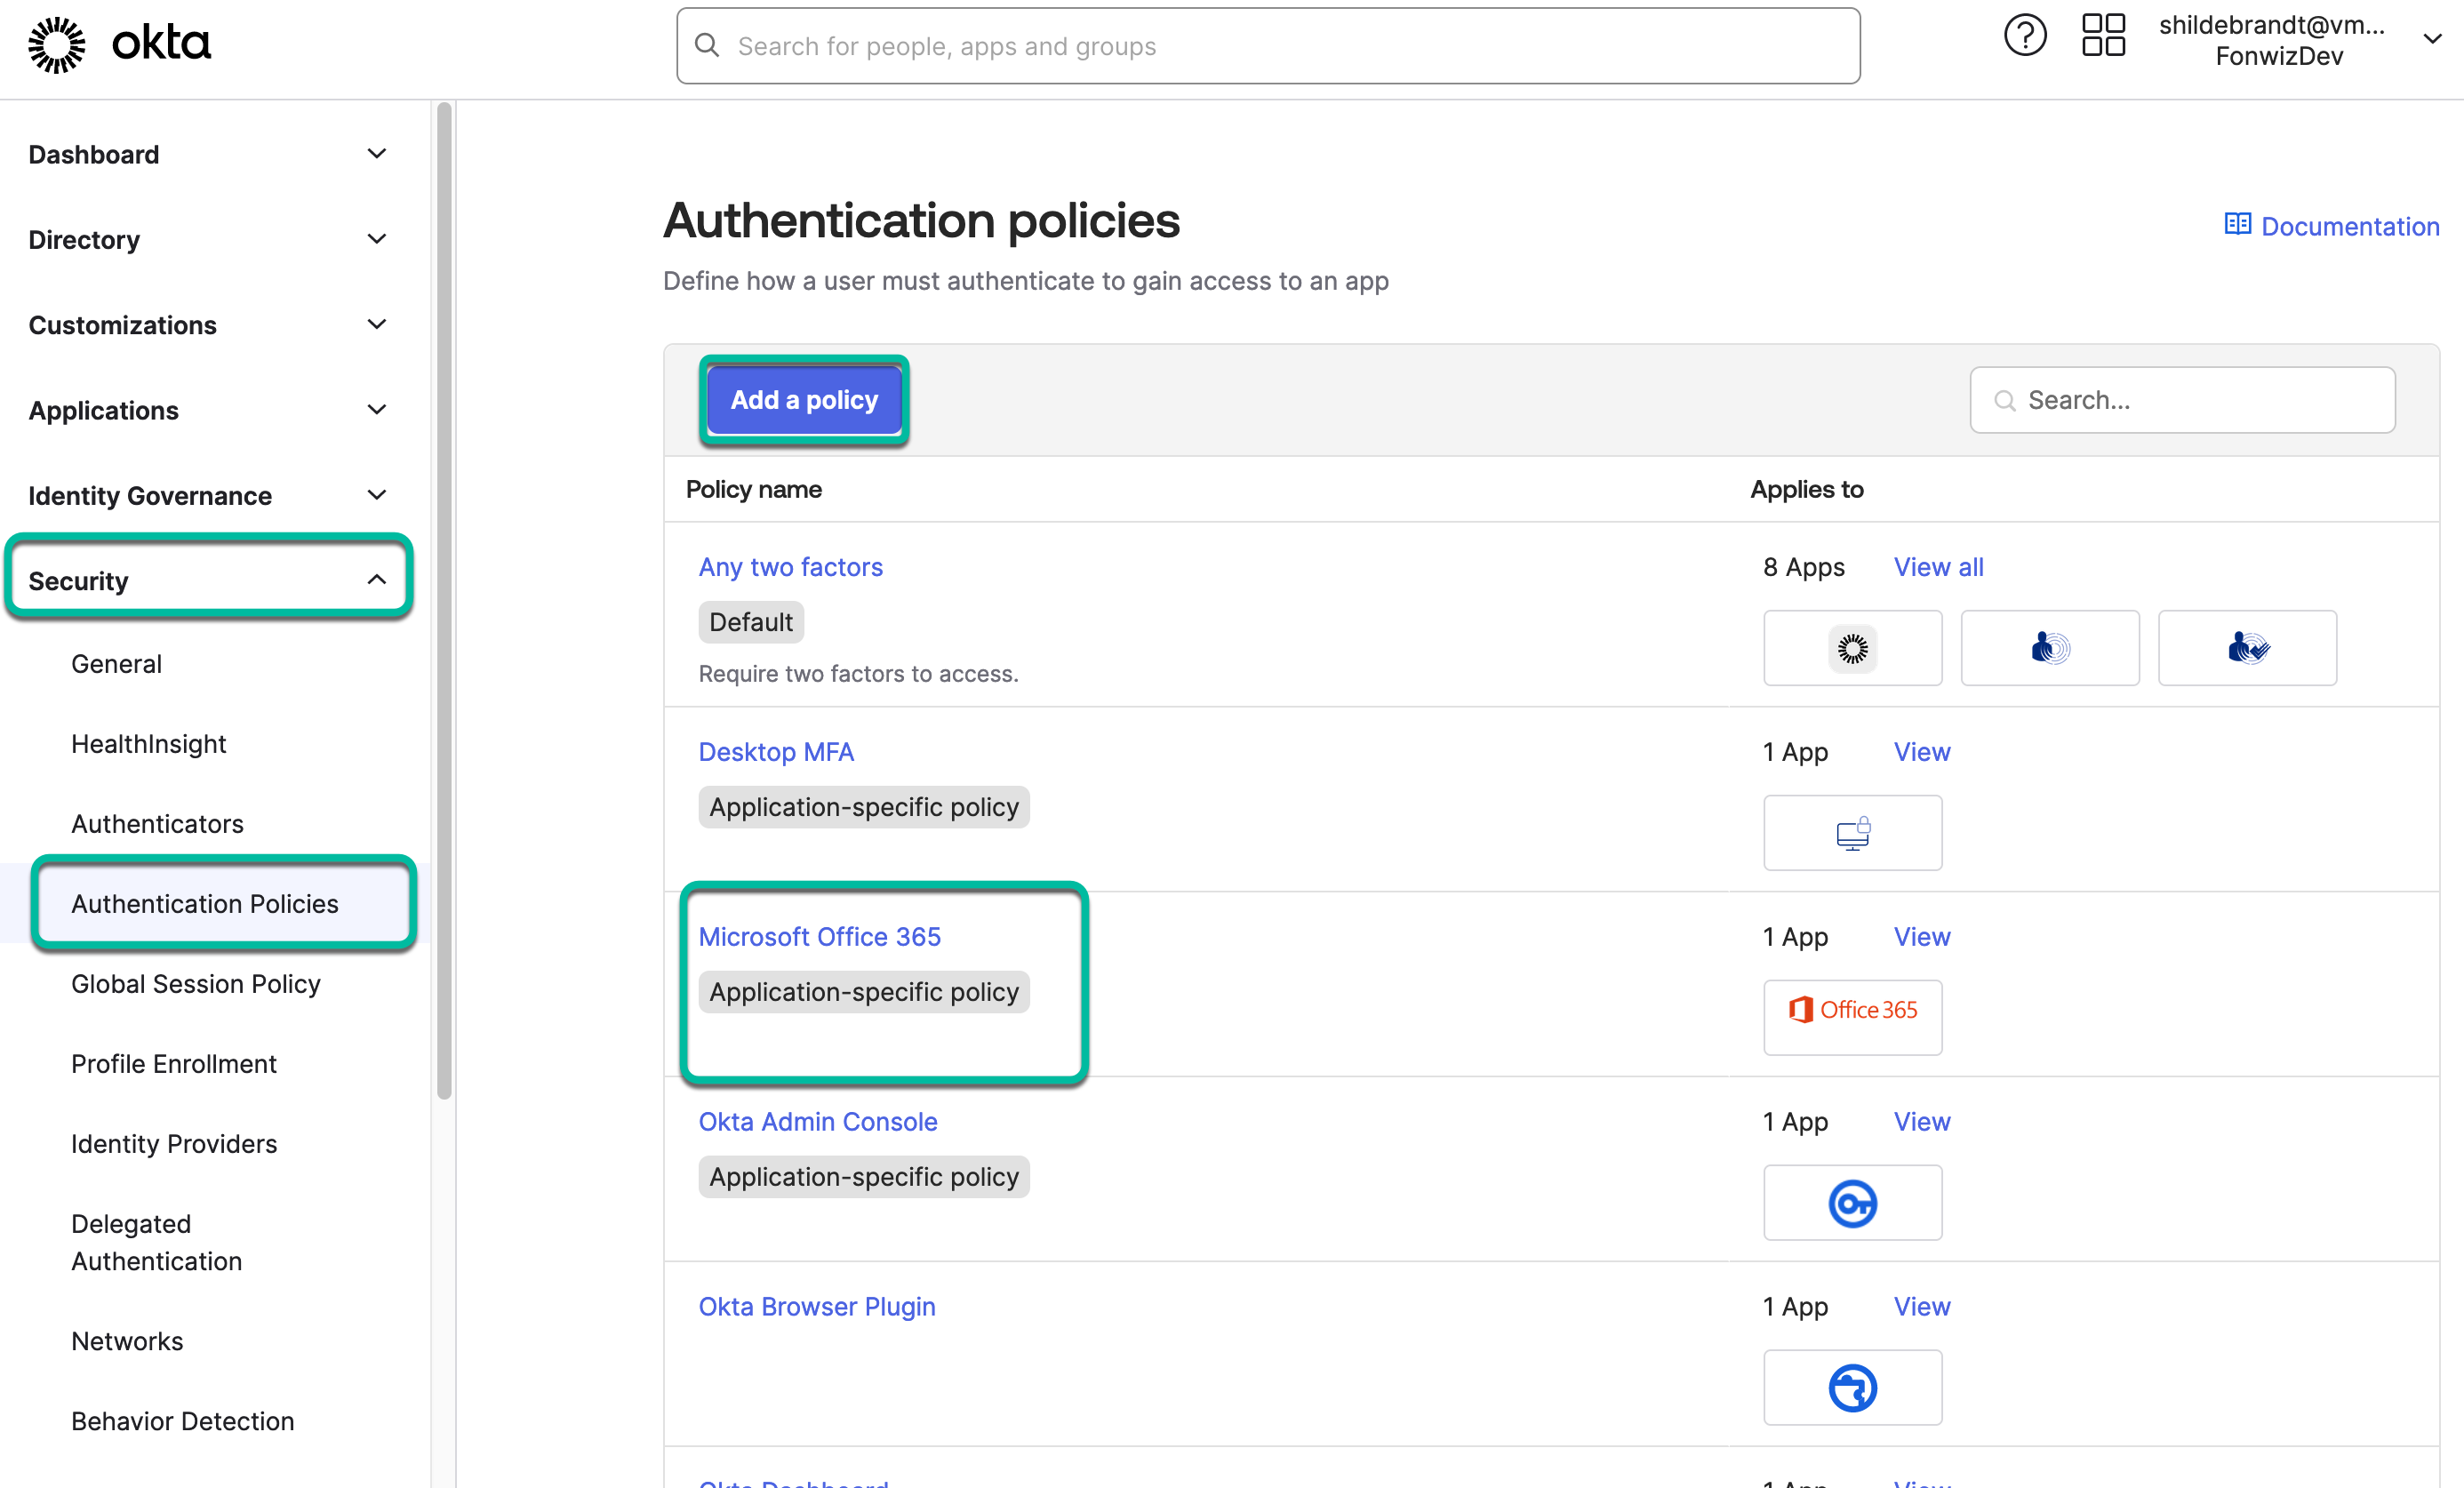Click the Okta Admin Console app icon

pos(1852,1202)
